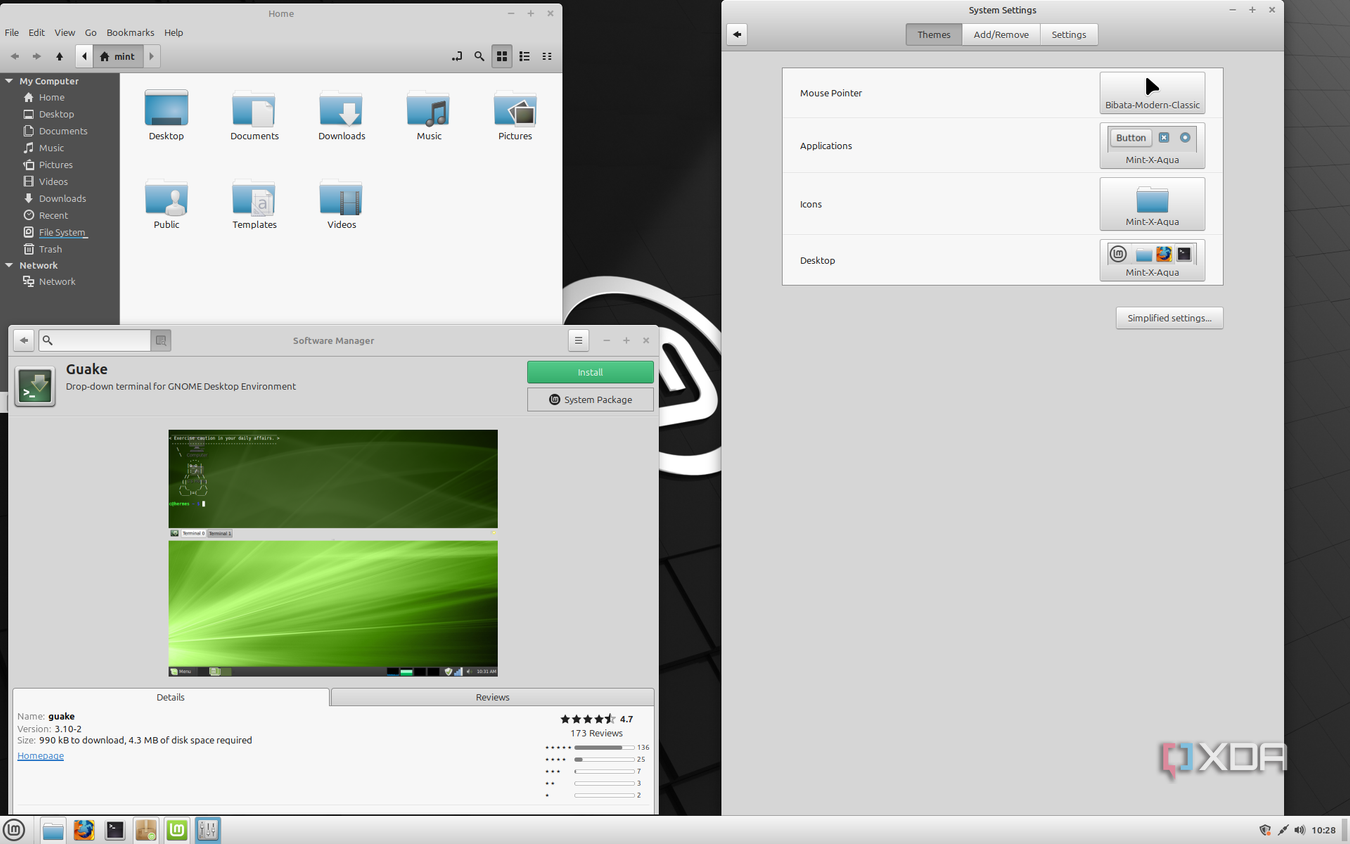This screenshot has height=844, width=1350.
Task: Click back arrow in System Settings window
Action: 737,34
